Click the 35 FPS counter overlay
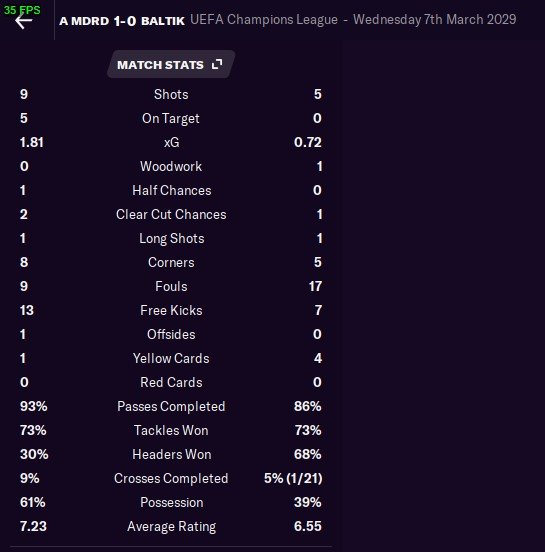 click(22, 10)
